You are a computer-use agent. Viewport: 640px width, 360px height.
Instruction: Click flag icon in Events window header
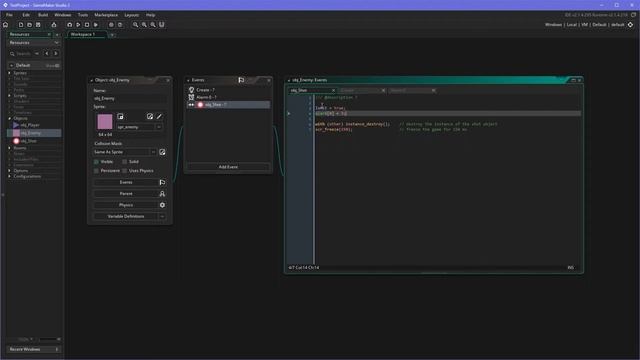pos(241,80)
